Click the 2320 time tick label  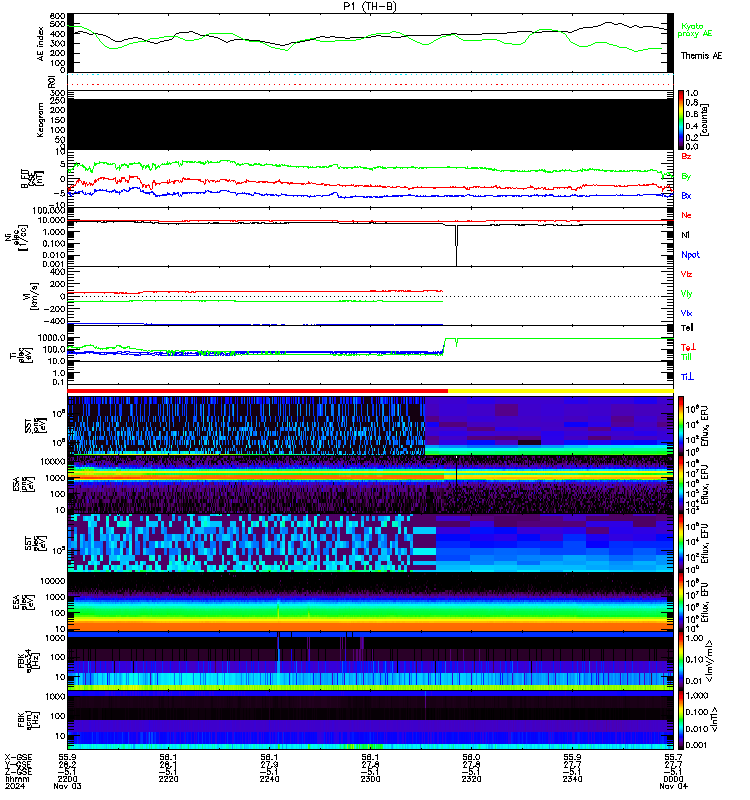[471, 779]
